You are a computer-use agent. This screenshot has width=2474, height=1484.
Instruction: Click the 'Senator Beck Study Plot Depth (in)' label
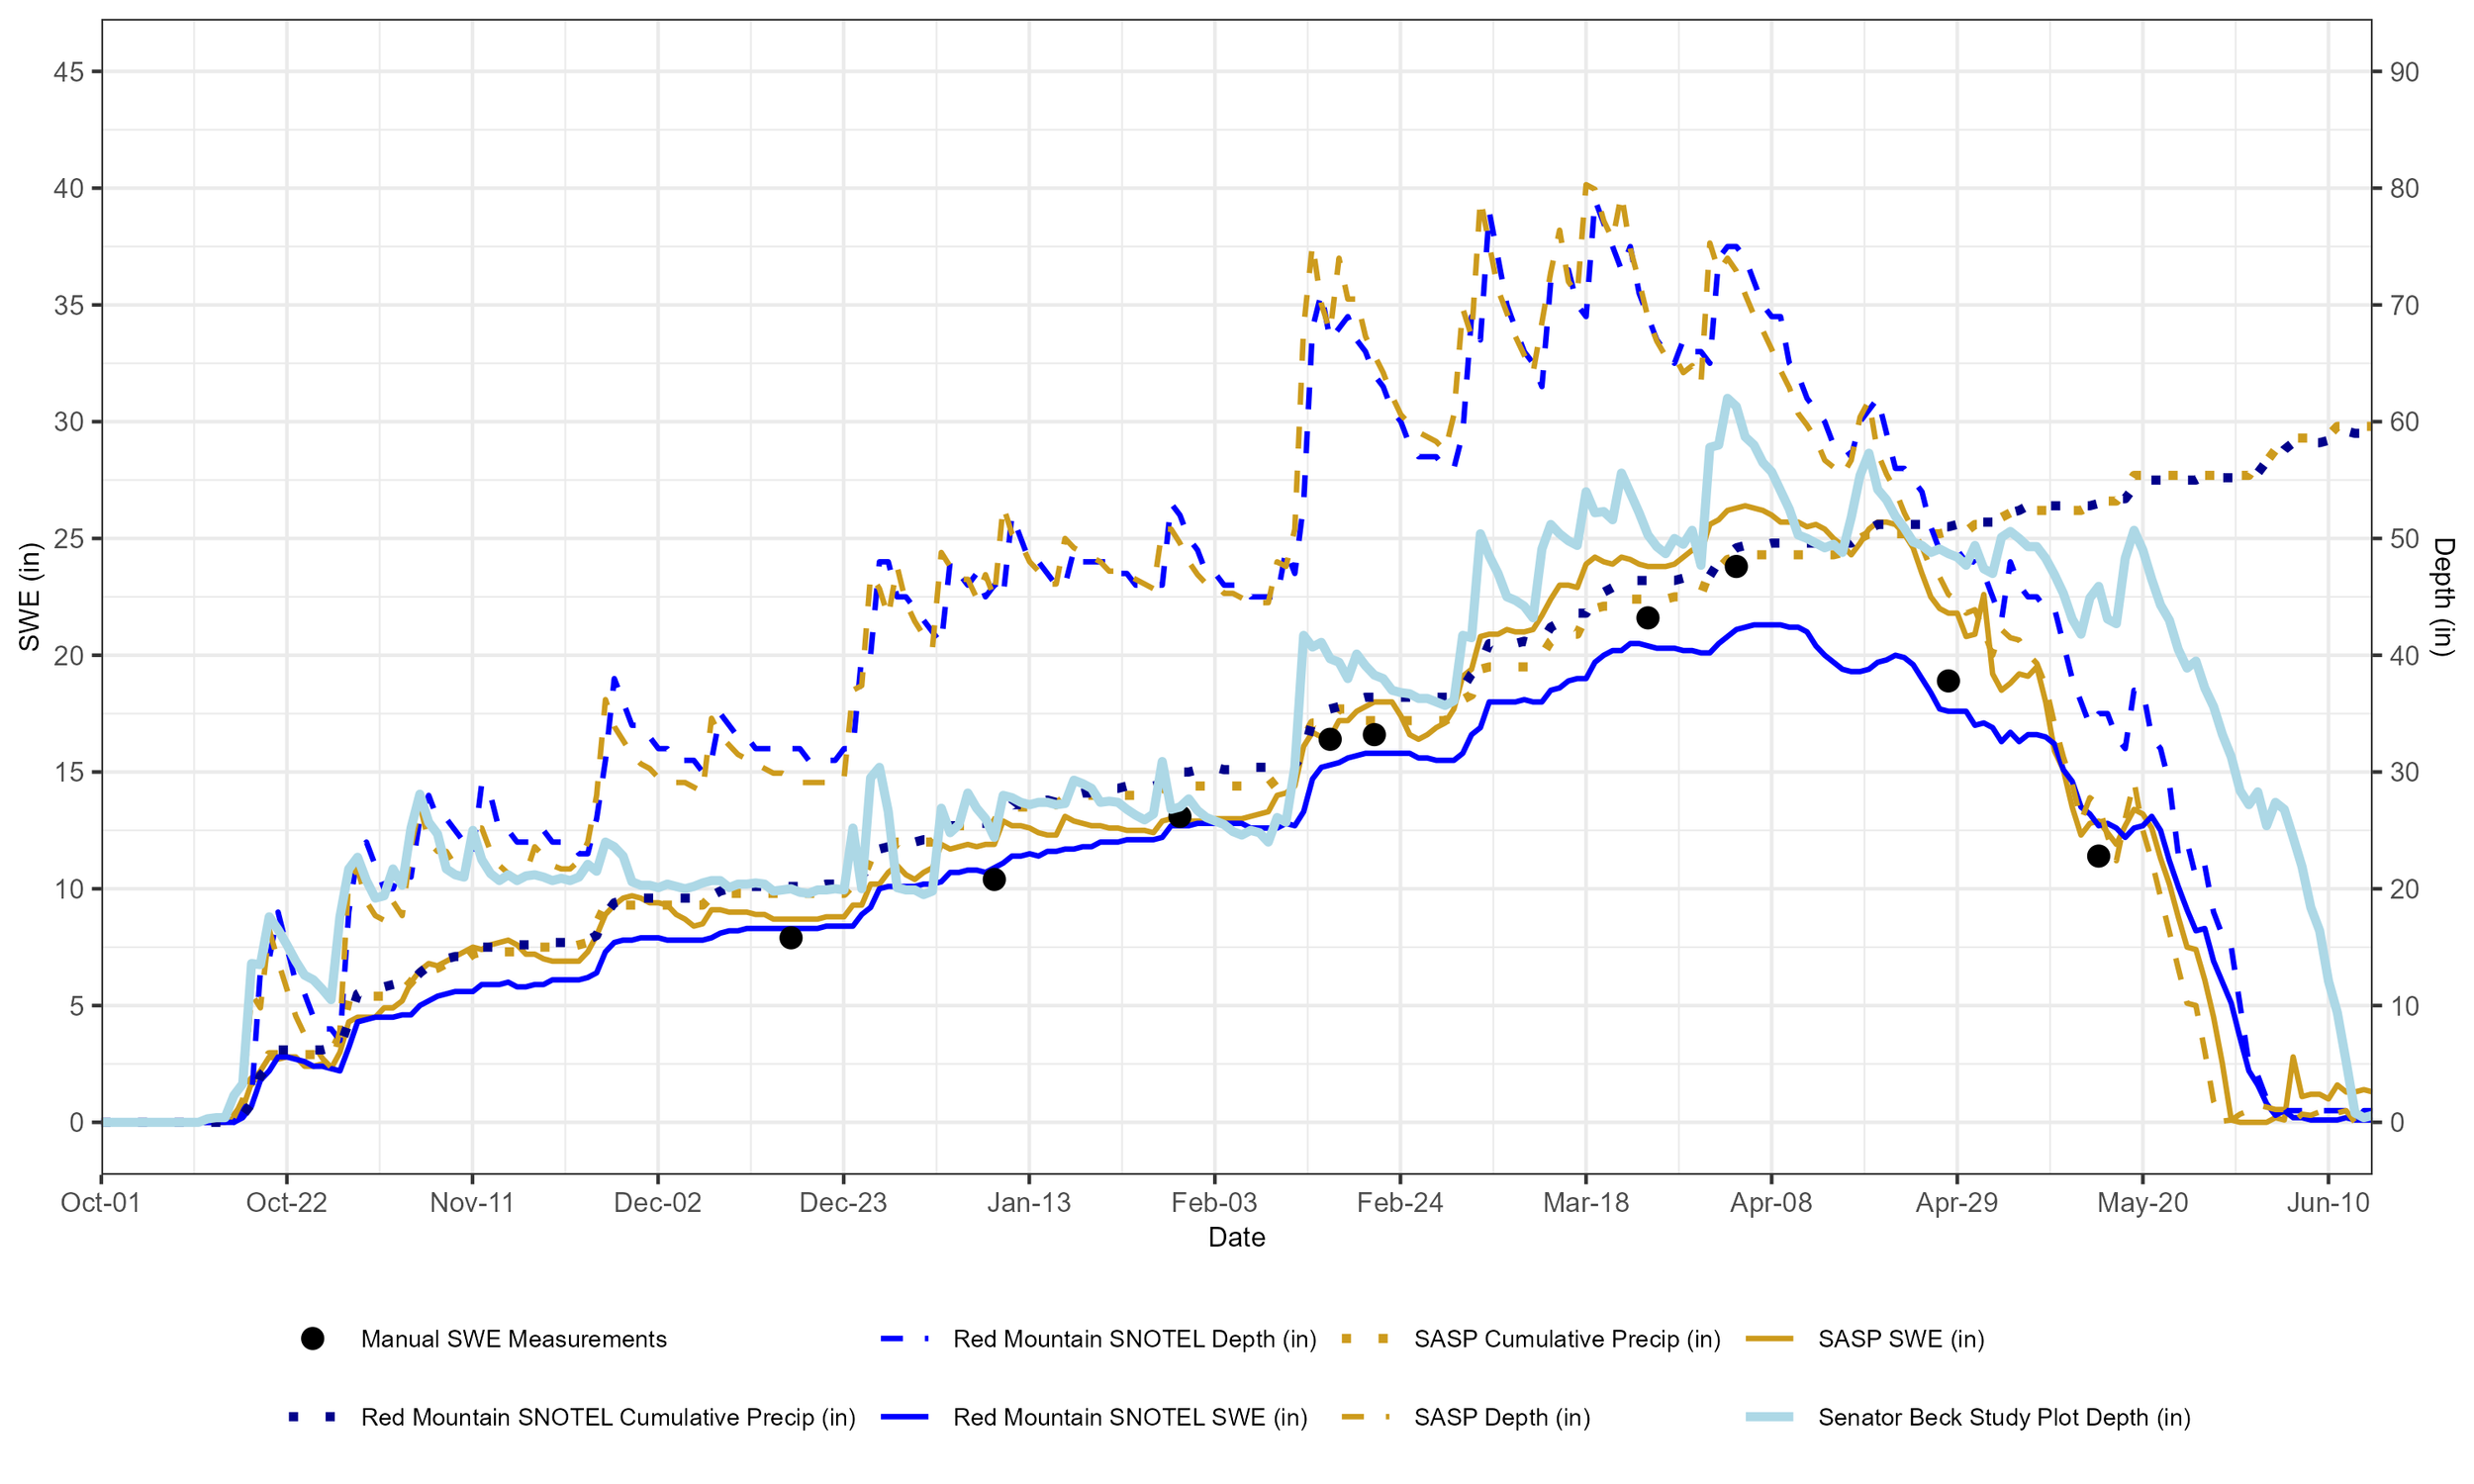tap(2003, 1417)
